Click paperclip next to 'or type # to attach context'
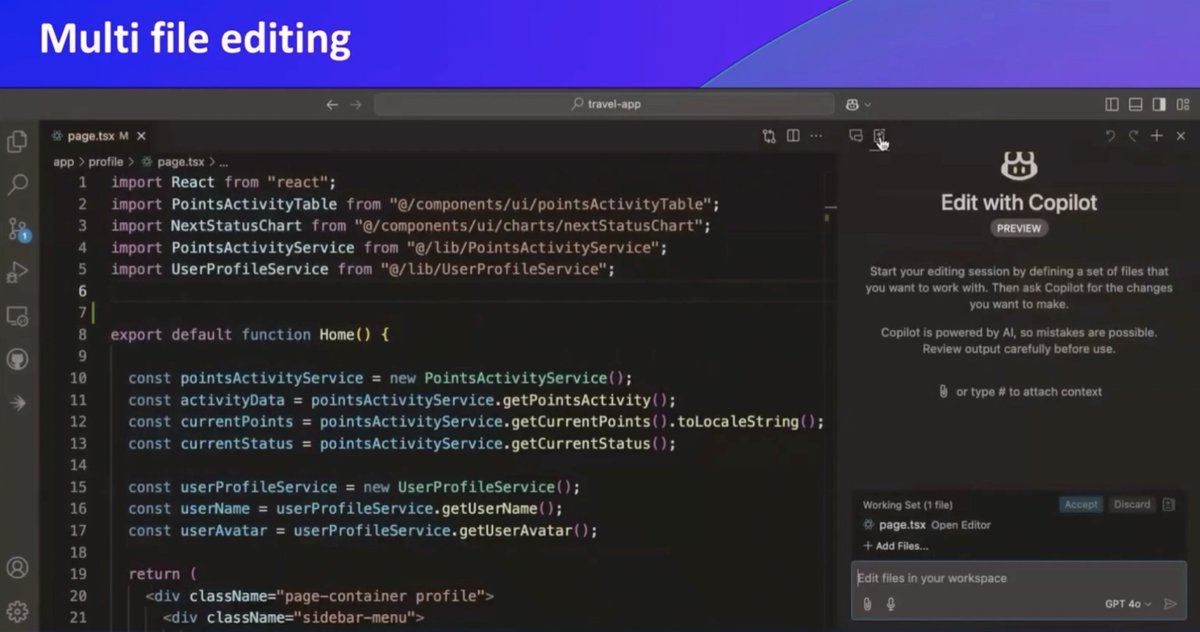 tap(943, 391)
